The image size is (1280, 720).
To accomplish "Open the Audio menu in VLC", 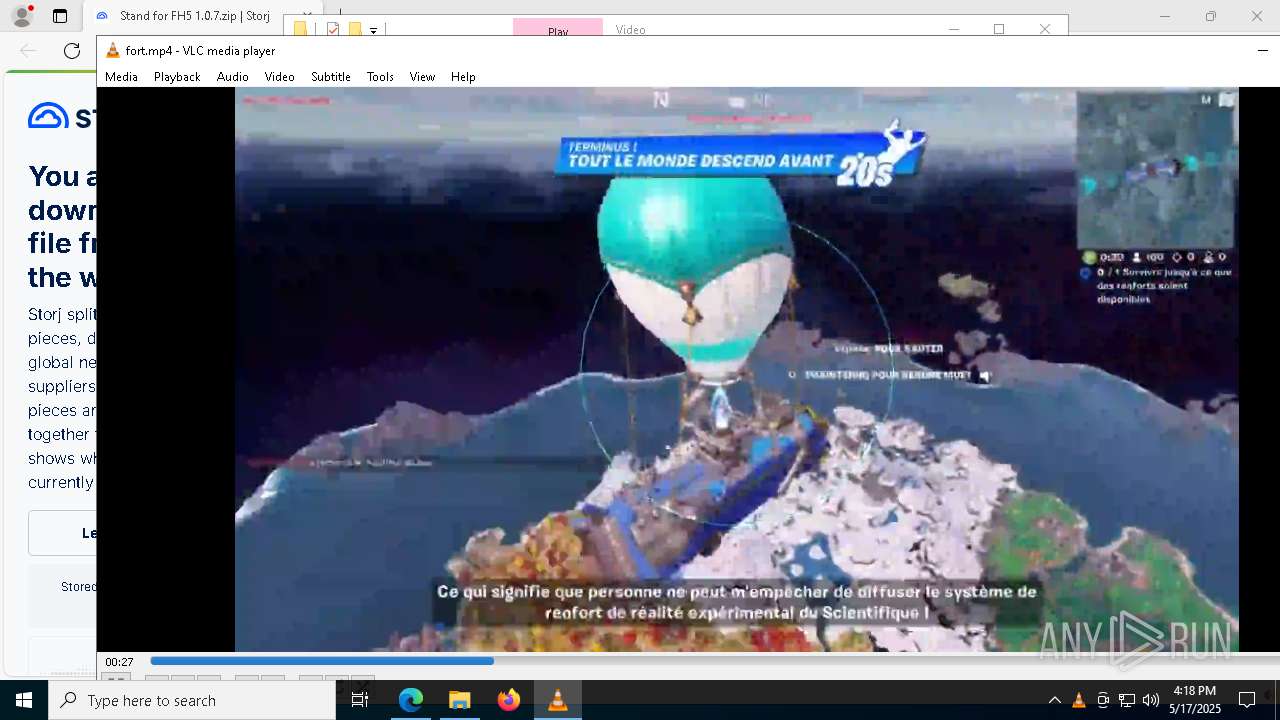I will pos(232,77).
